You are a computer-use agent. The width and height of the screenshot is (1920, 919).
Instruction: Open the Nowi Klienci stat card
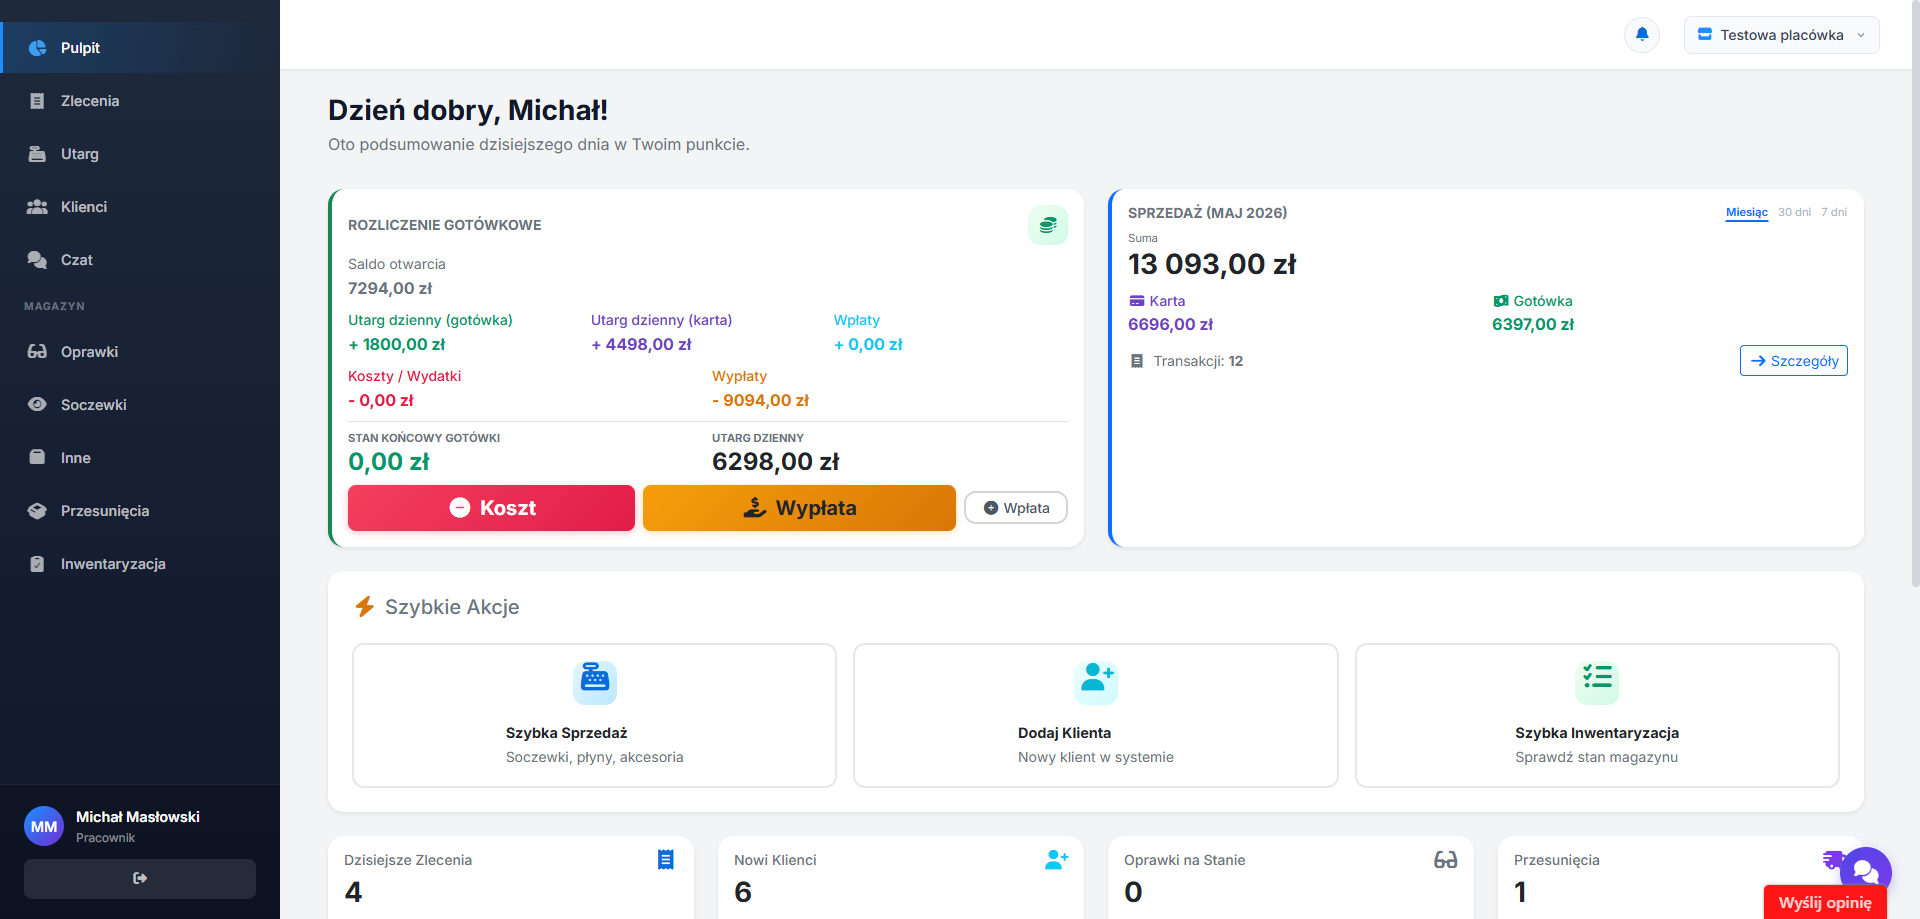point(901,877)
